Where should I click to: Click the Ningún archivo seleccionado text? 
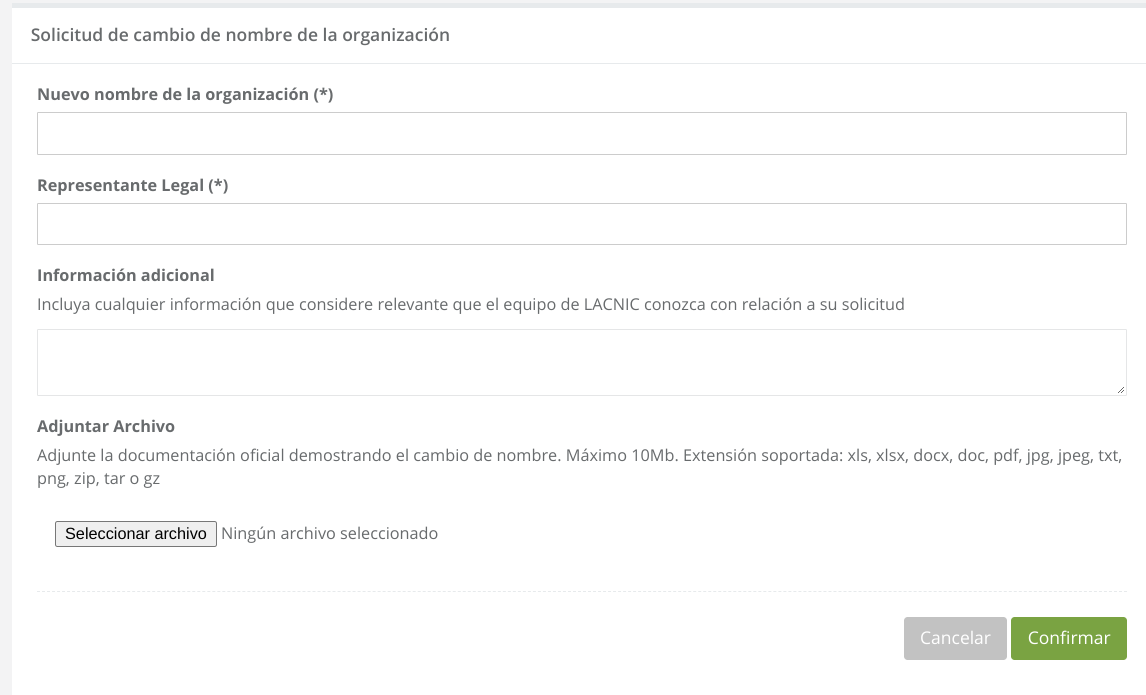tap(329, 533)
